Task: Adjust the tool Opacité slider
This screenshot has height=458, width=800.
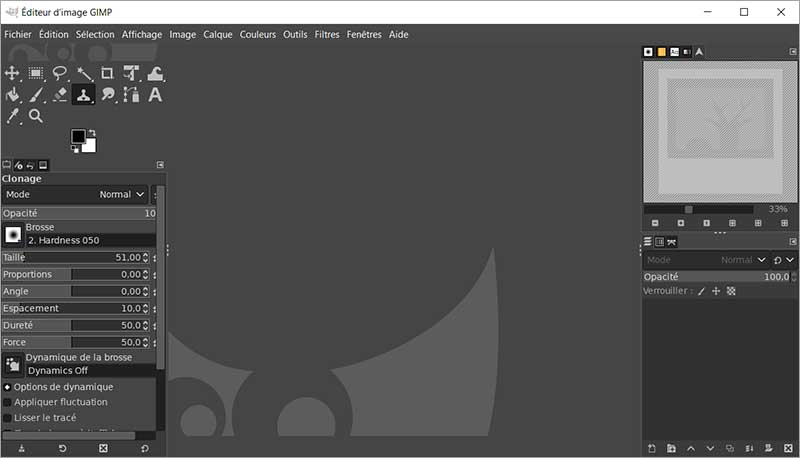Action: pyautogui.click(x=79, y=213)
